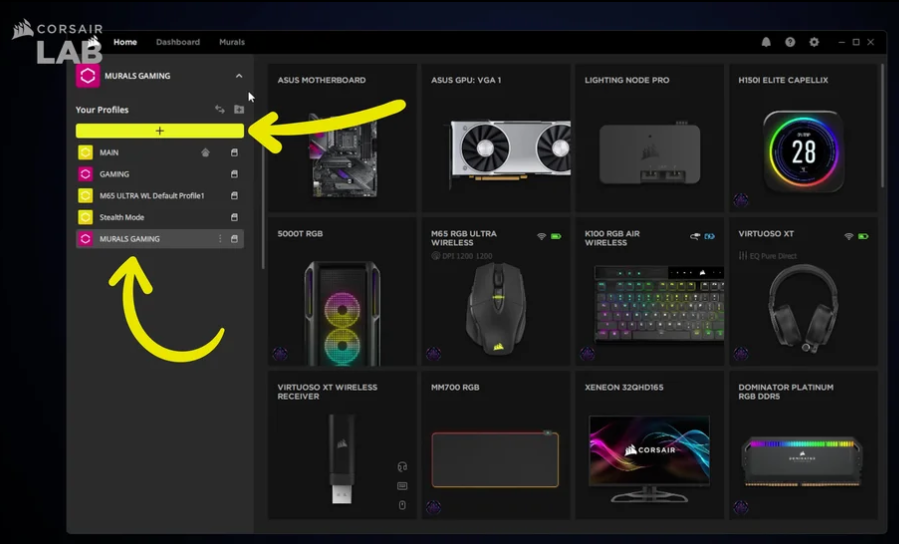Click the wireless signal icon on Virtuoso XT tile

tap(849, 236)
